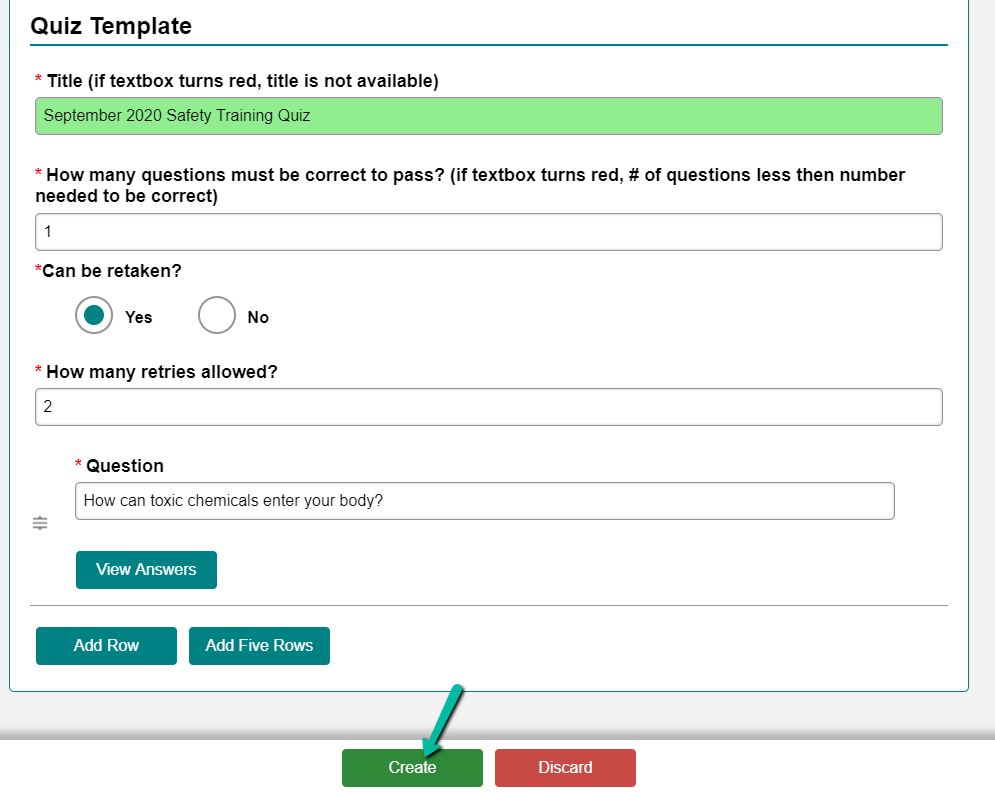Screen dimensions: 995x793
Task: Click the 'questions must be correct' label
Action: (470, 185)
